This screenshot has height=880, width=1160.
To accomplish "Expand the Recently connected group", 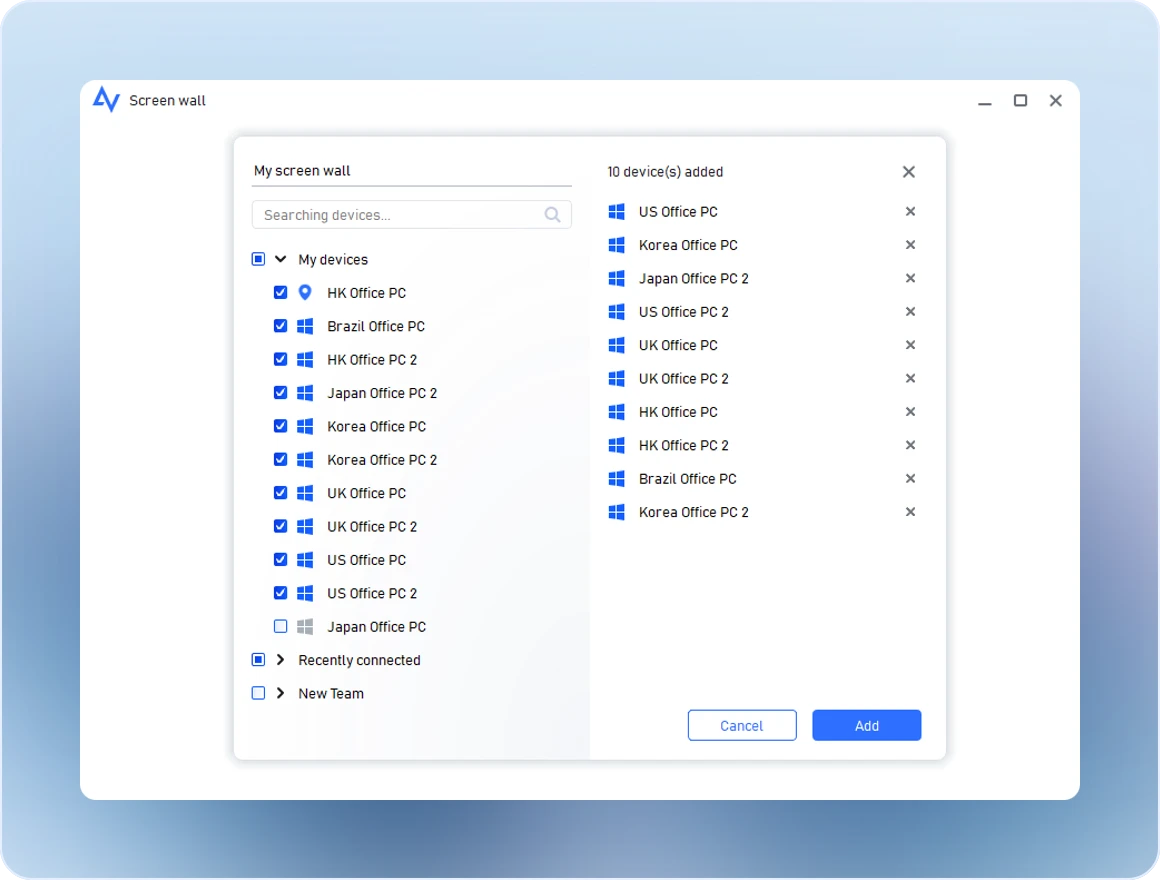I will (x=281, y=660).
